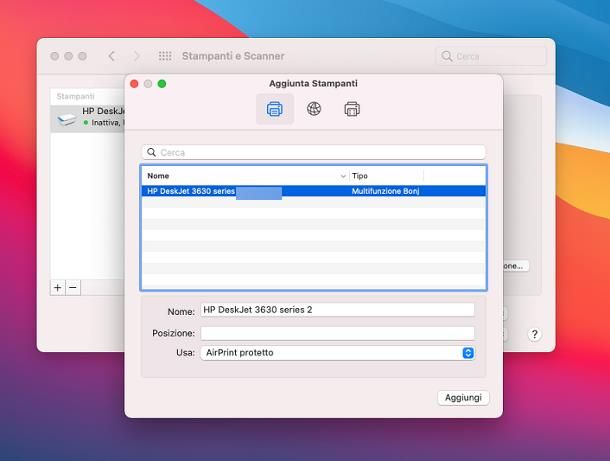Viewport: 610px width, 461px height.
Task: Click the search field in Aggiunta Stampanti
Action: 314,152
